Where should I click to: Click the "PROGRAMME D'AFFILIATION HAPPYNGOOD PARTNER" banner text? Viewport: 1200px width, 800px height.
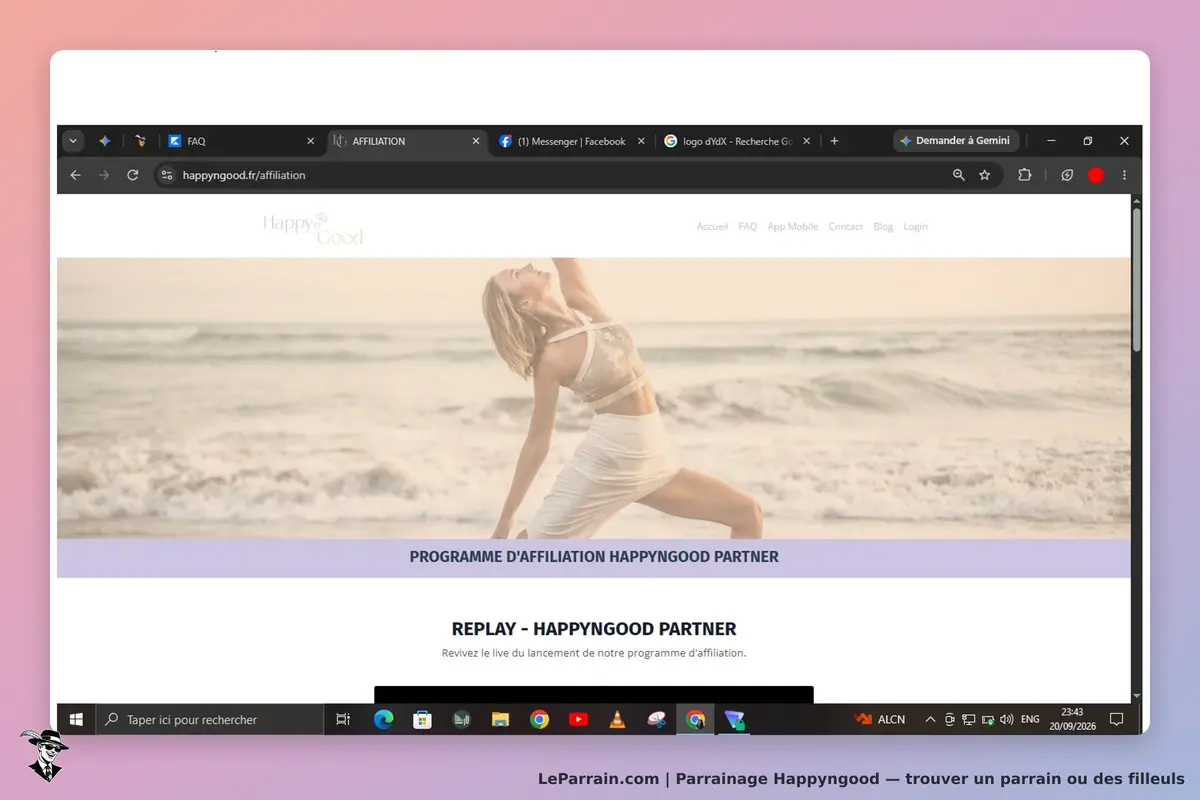(x=594, y=557)
